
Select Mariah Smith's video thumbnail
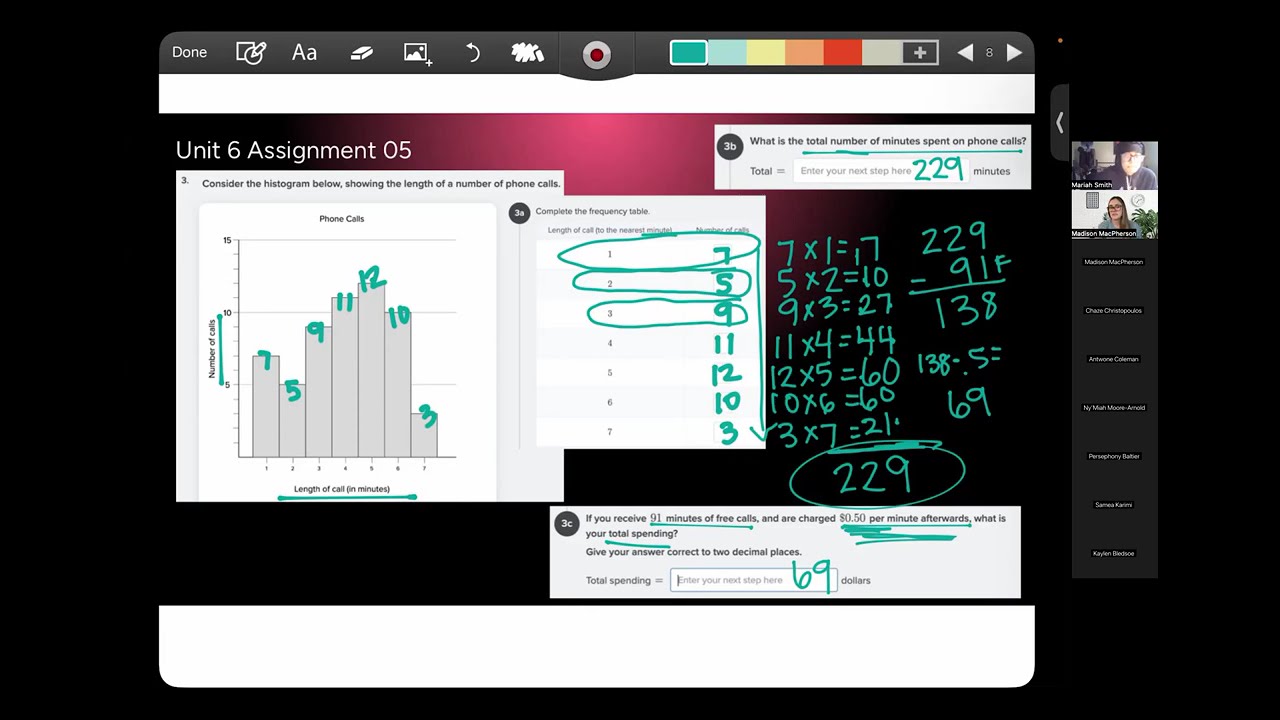tap(1114, 165)
